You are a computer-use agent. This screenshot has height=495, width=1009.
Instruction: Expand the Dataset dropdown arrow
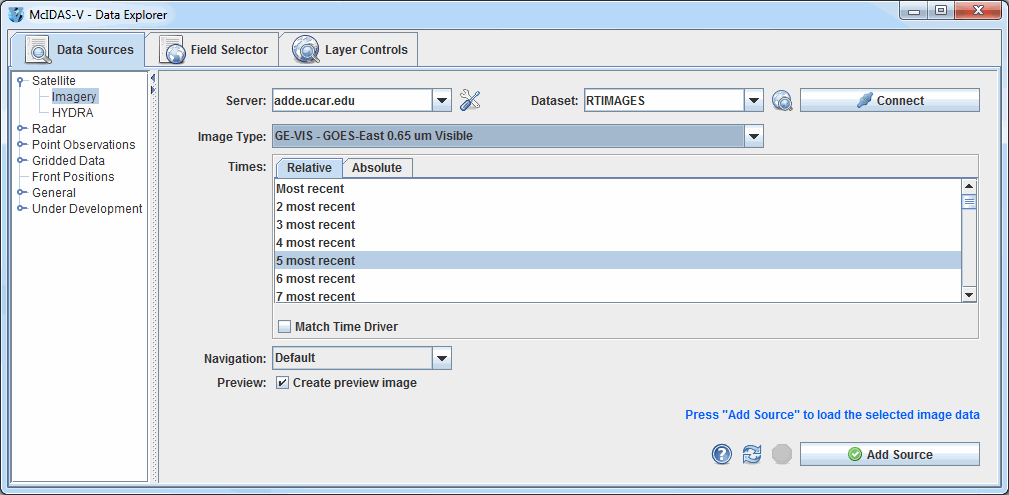[x=754, y=100]
